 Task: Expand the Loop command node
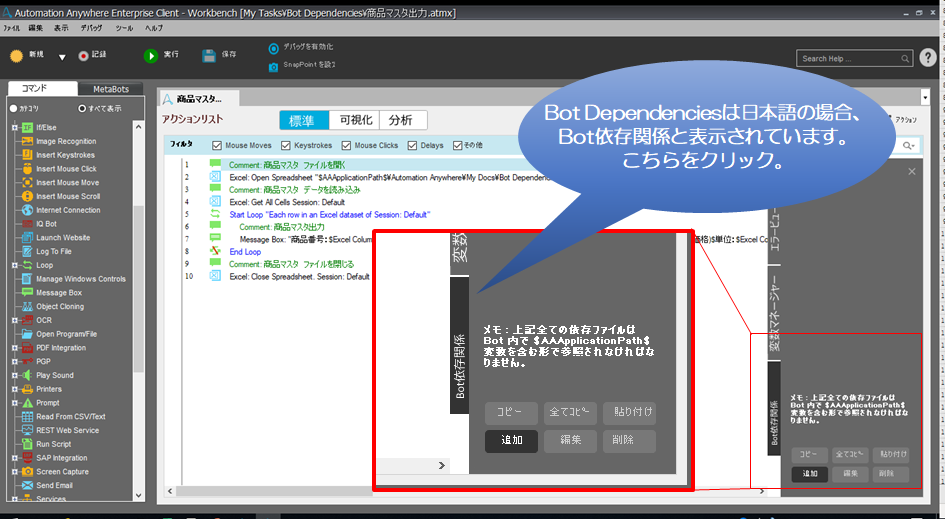tap(15, 265)
